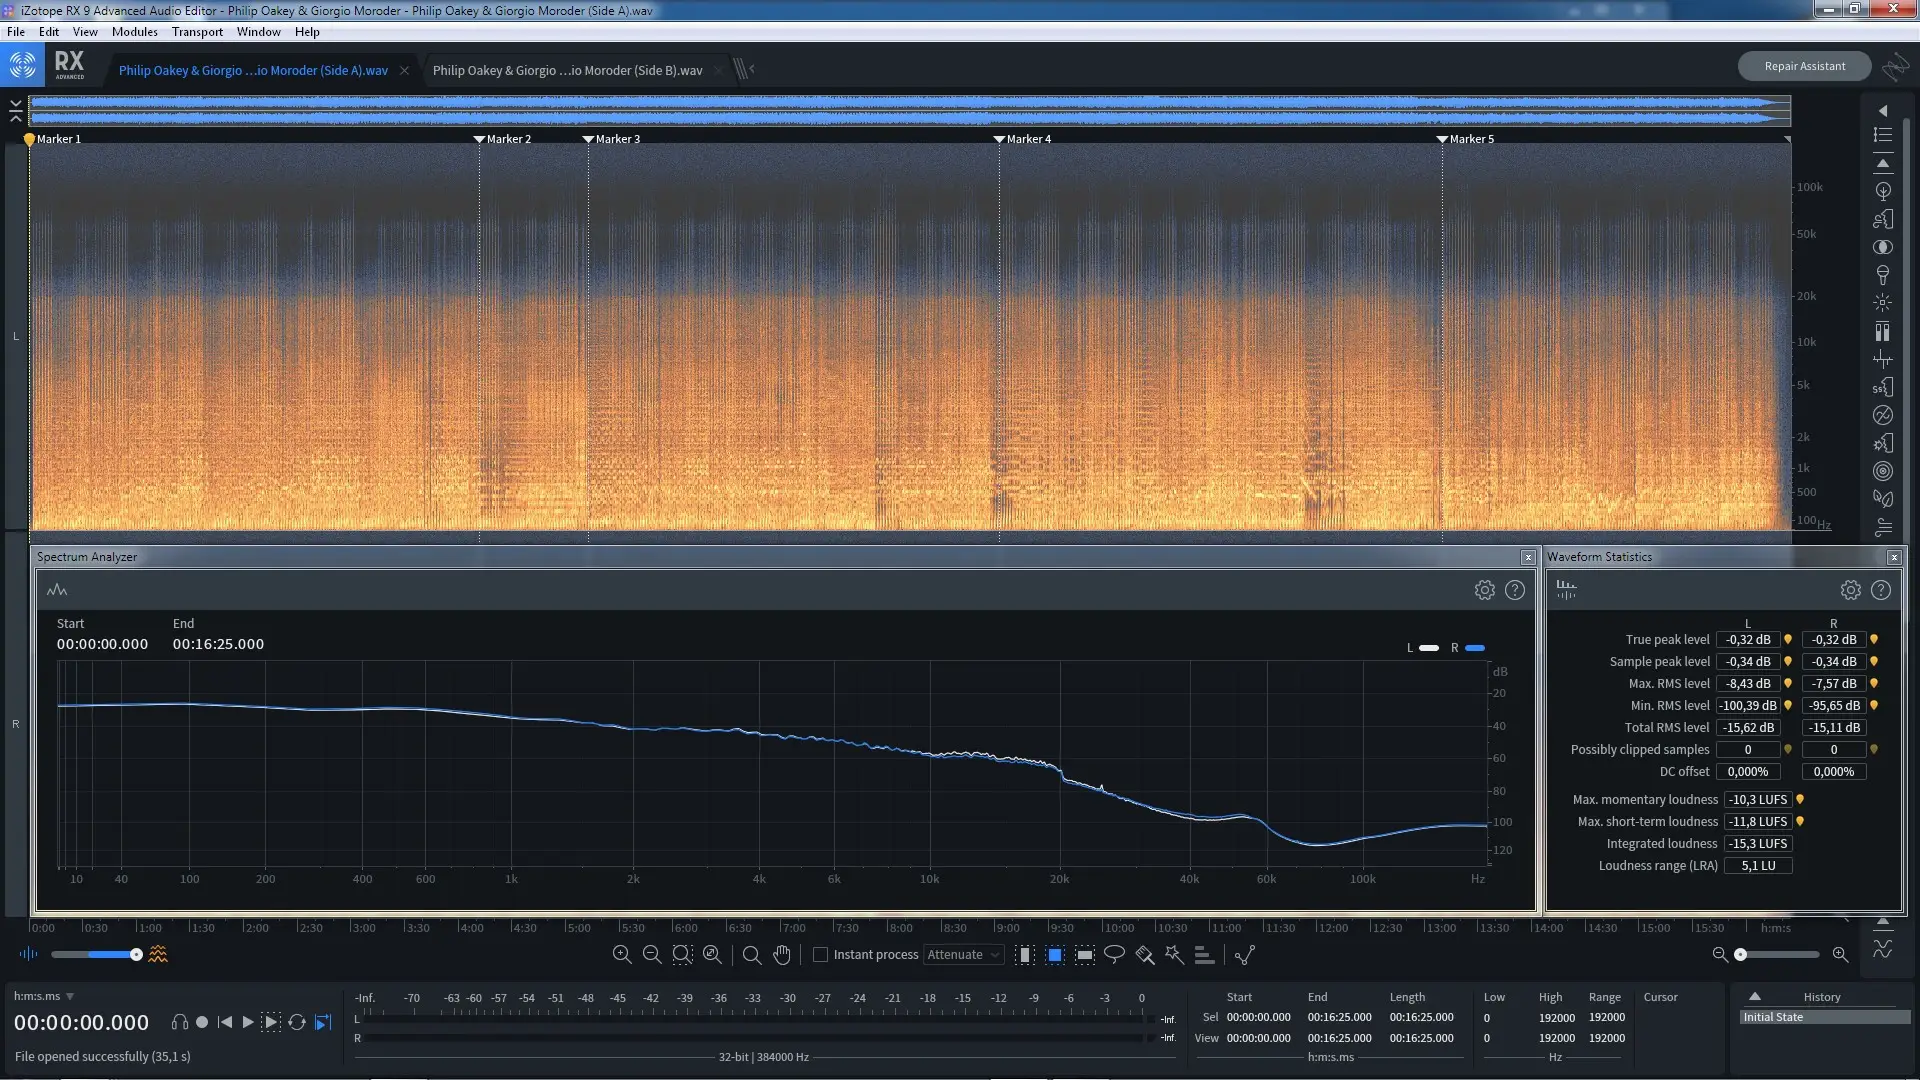Select the Frequency selection tool
1920x1080 pixels.
(x=1085, y=955)
